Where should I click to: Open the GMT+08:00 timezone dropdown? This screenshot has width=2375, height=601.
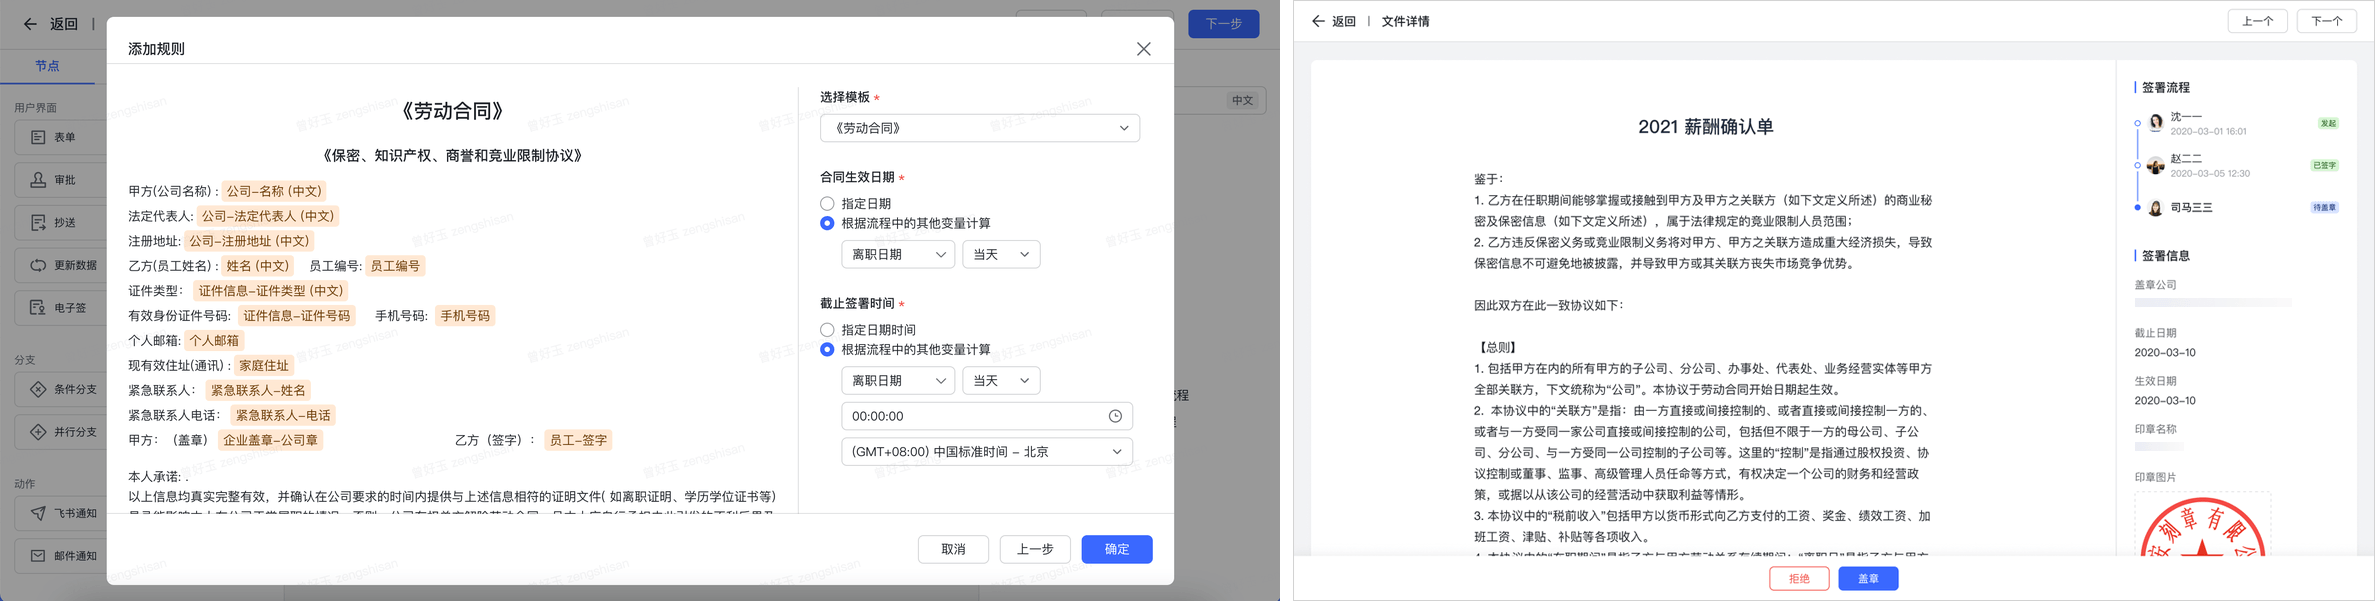987,452
